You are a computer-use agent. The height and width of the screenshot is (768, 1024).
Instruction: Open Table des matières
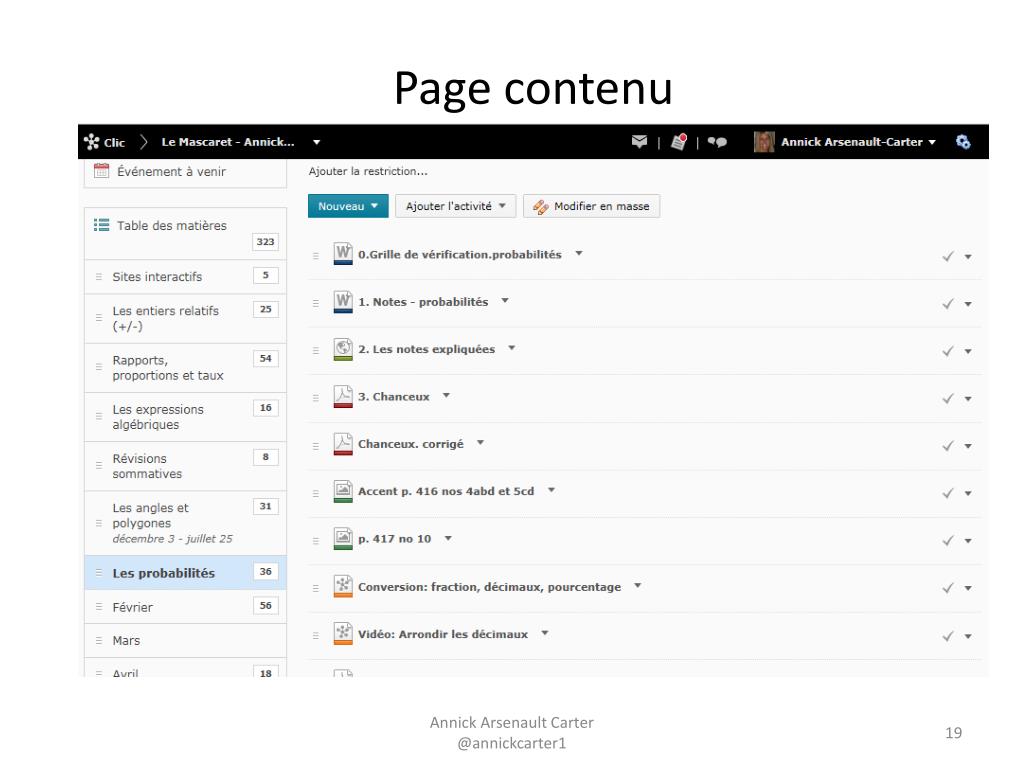172,225
